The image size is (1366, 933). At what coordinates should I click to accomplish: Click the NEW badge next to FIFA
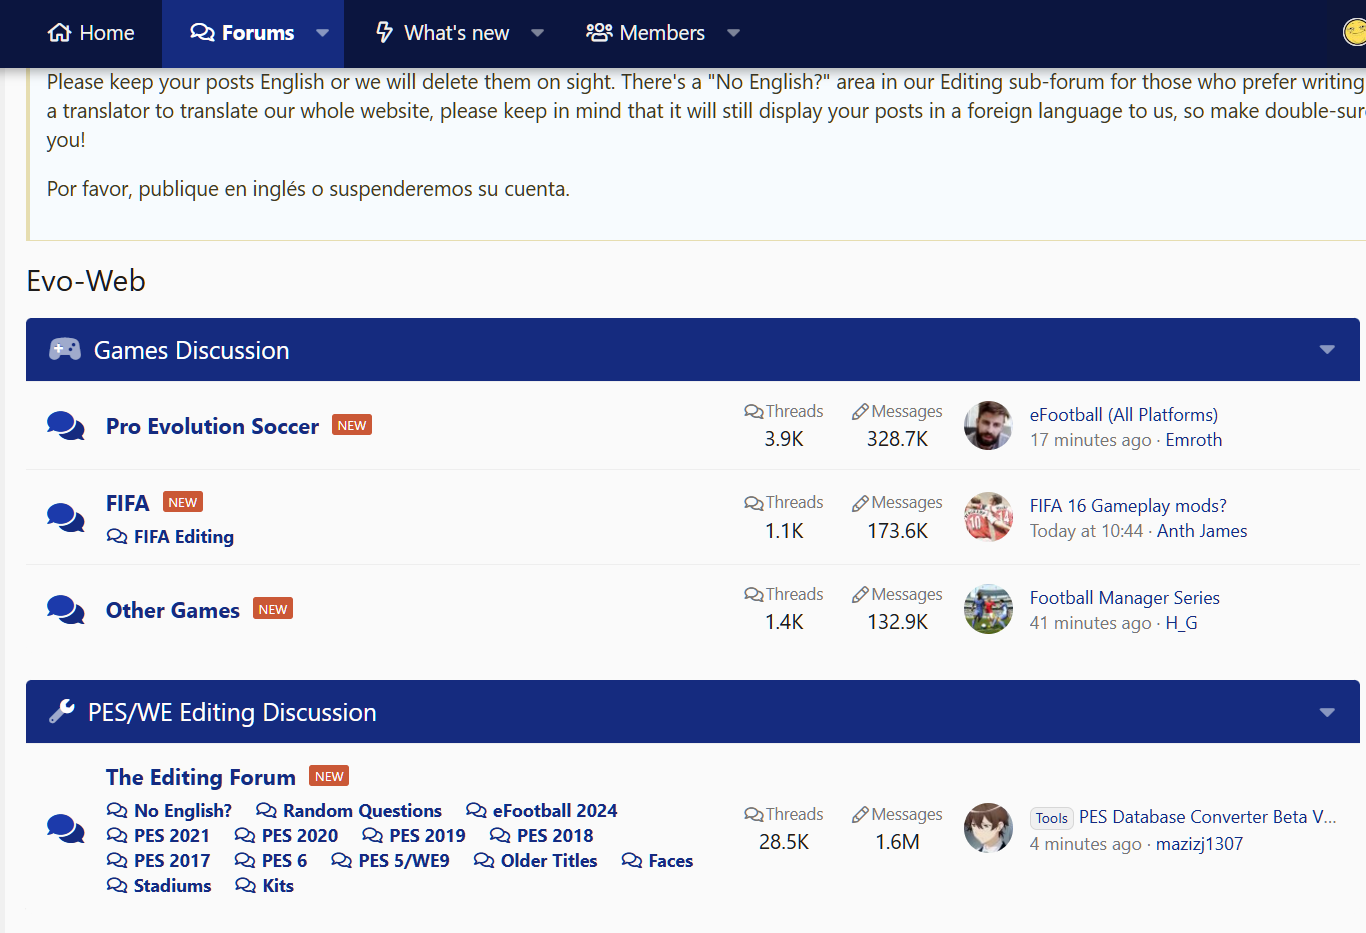(x=183, y=502)
